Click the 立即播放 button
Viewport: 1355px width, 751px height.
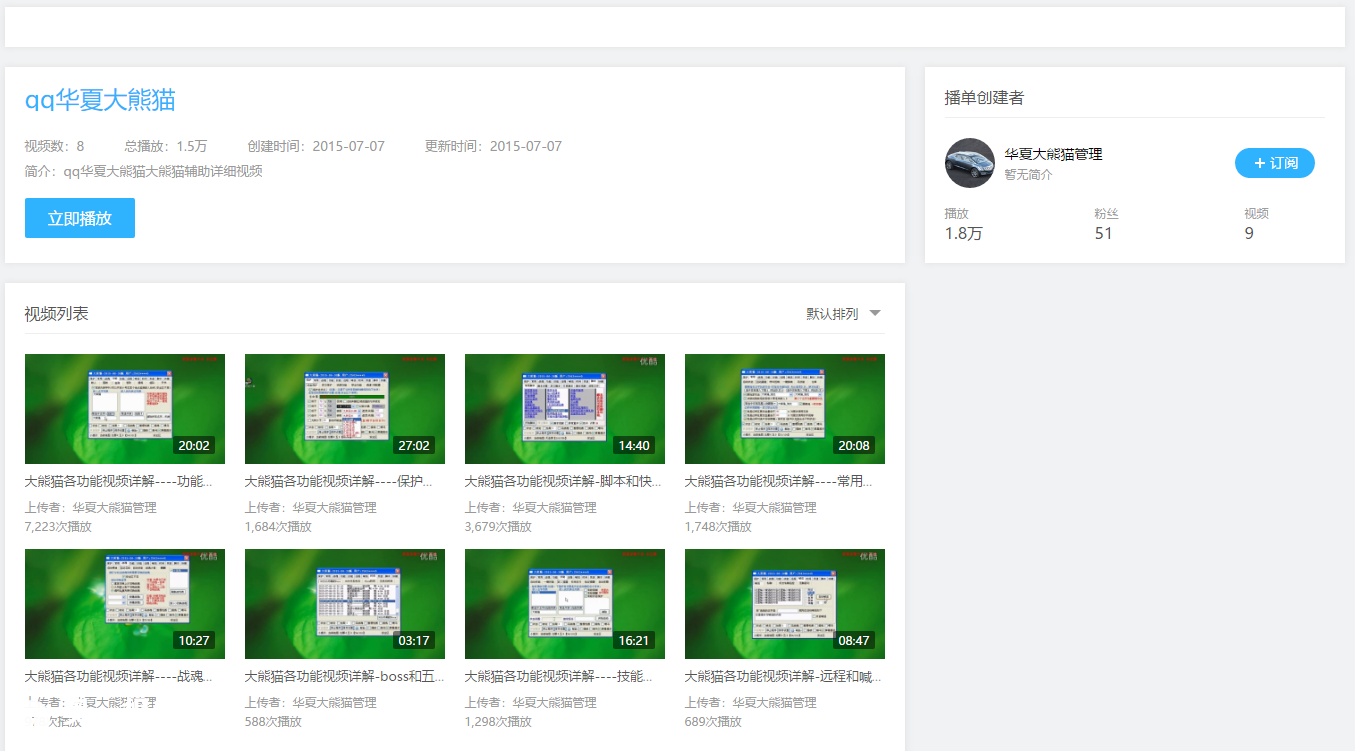point(80,218)
